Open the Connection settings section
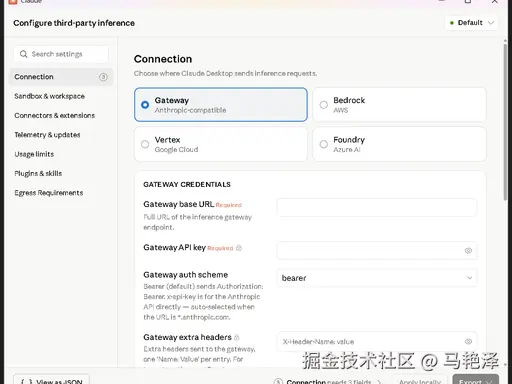 pyautogui.click(x=61, y=77)
